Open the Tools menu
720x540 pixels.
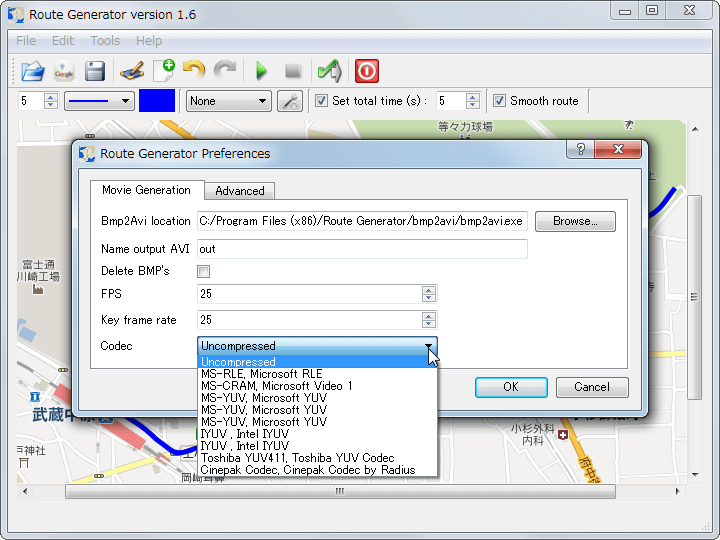tap(105, 41)
